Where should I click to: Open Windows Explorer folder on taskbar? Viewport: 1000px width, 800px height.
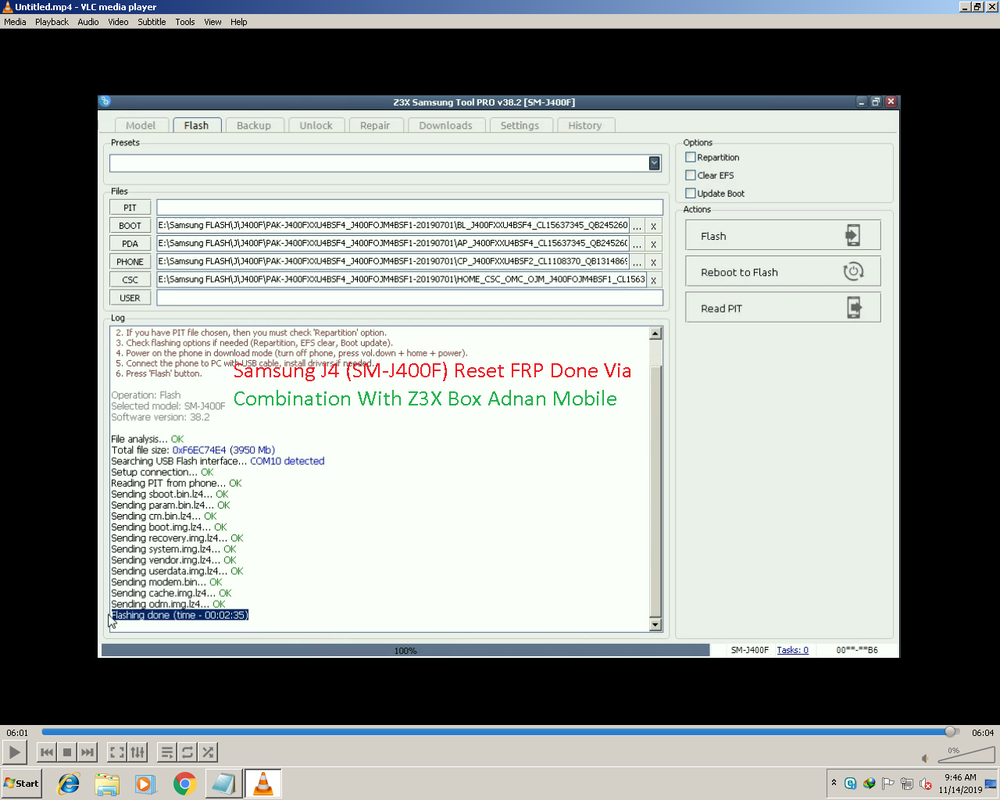pyautogui.click(x=107, y=783)
